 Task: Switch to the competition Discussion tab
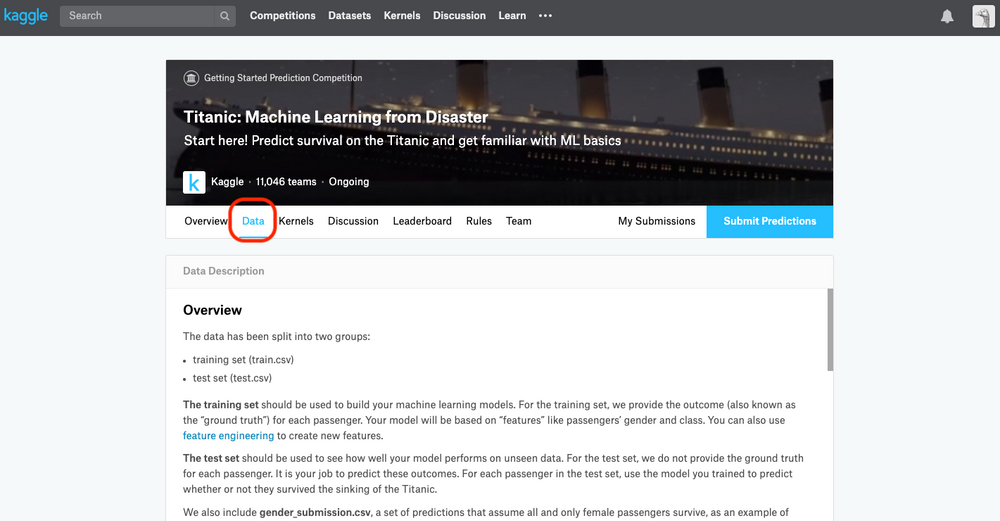(x=353, y=221)
